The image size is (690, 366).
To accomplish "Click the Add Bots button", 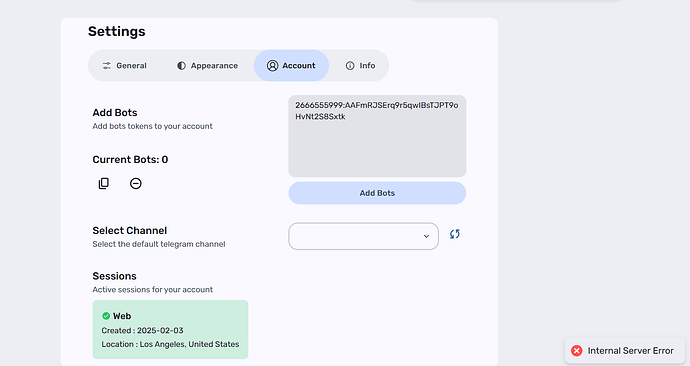I will (x=377, y=193).
